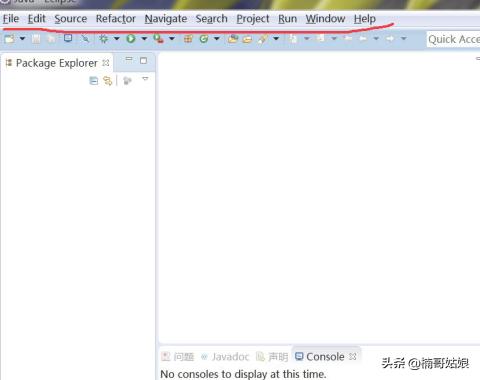Click the New Java Package icon
This screenshot has height=380, width=480.
click(x=188, y=39)
